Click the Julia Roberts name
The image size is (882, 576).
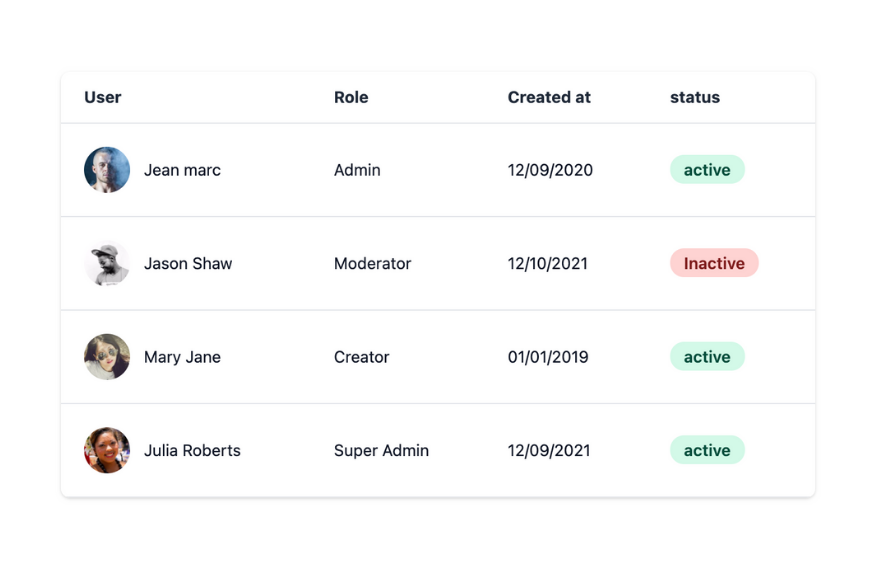point(192,451)
